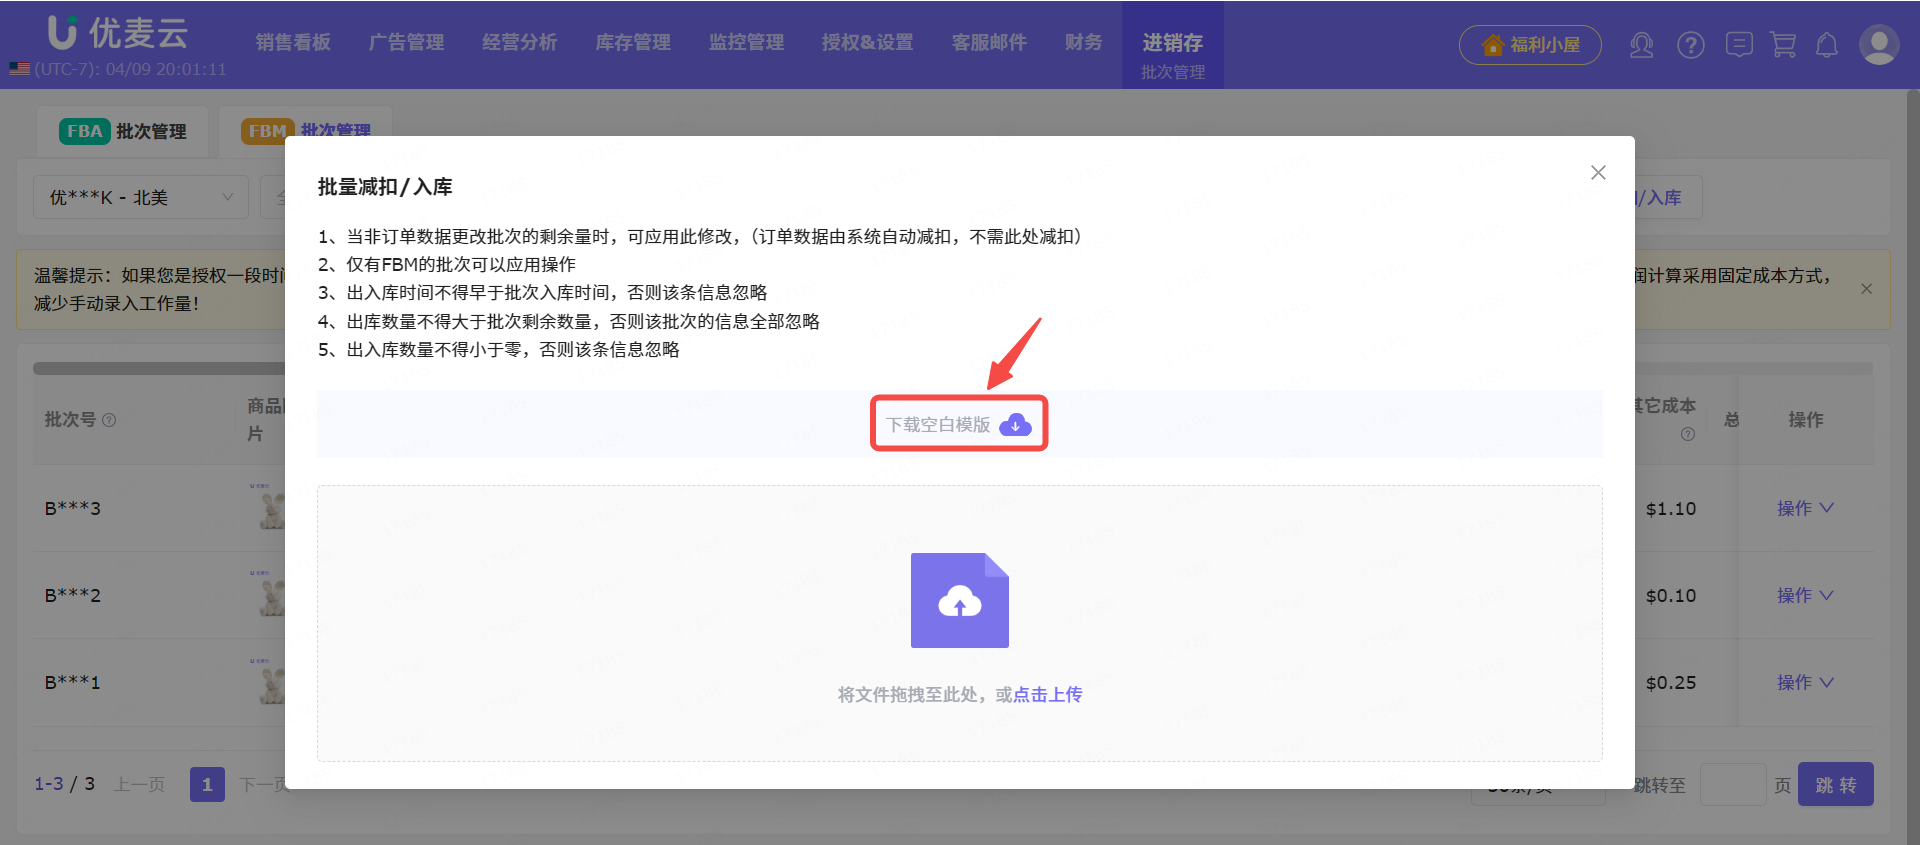
Task: Expand 操作 dropdown for batch B***1
Action: point(1804,682)
